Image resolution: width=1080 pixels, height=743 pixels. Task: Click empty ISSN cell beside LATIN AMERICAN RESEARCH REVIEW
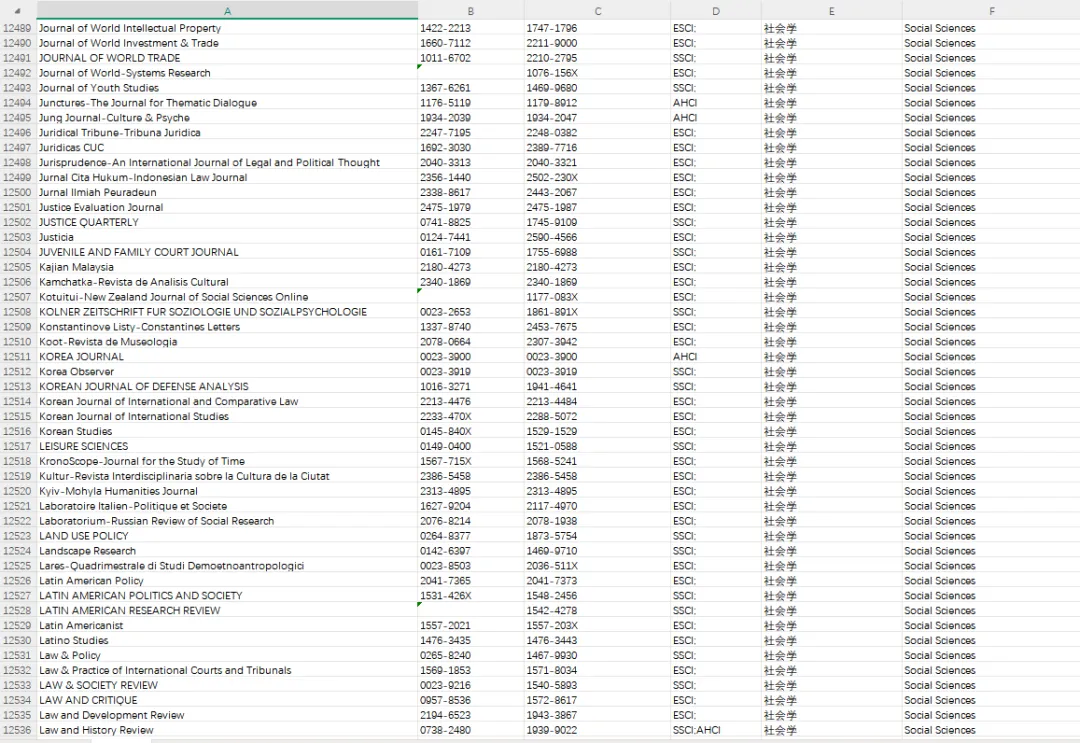(x=470, y=610)
